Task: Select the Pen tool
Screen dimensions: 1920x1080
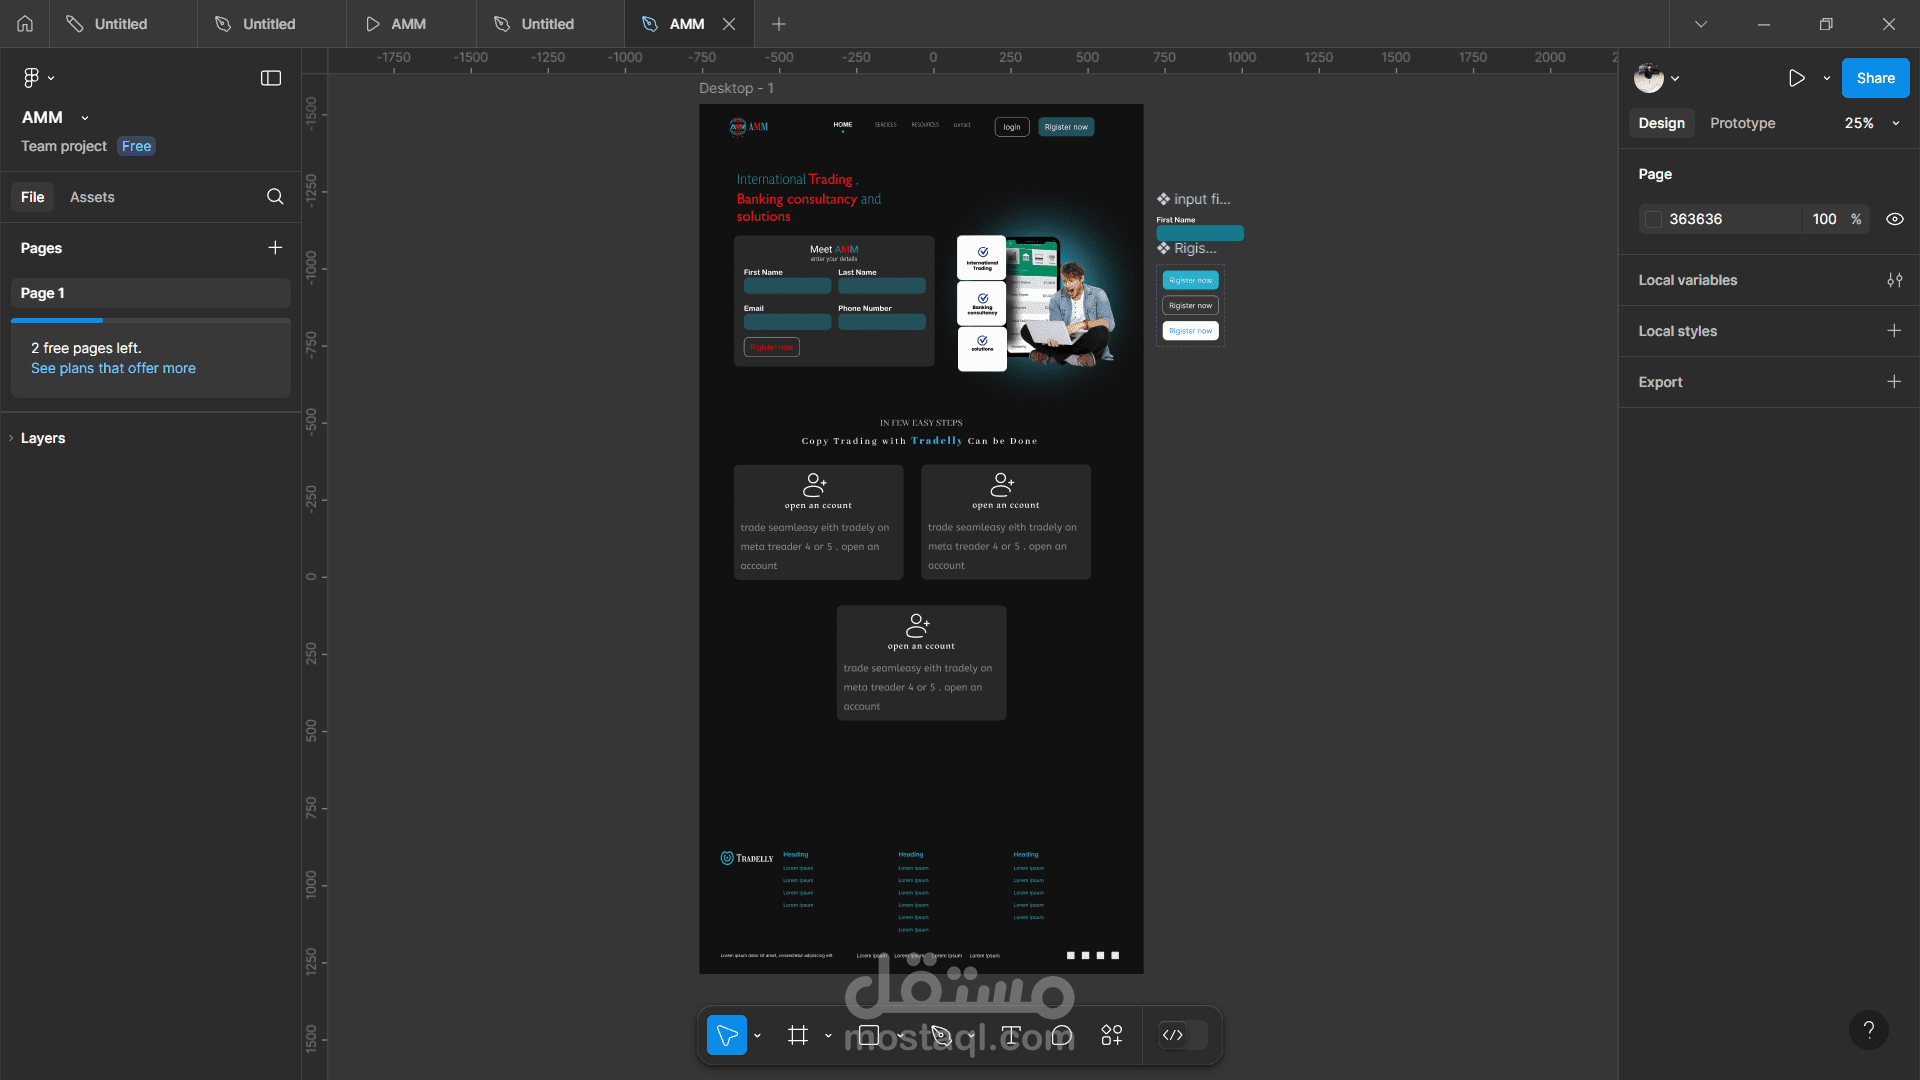Action: 940,1035
